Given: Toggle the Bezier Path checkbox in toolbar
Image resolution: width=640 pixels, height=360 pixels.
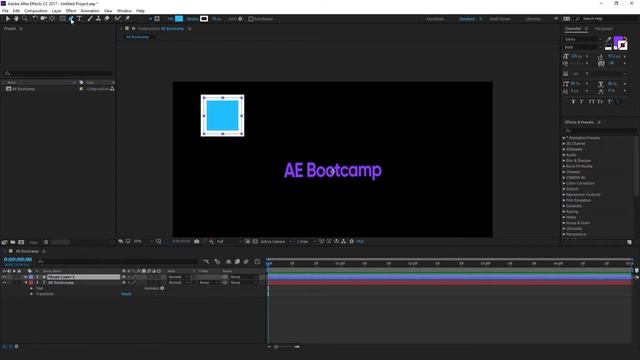Looking at the screenshot, I should [251, 19].
